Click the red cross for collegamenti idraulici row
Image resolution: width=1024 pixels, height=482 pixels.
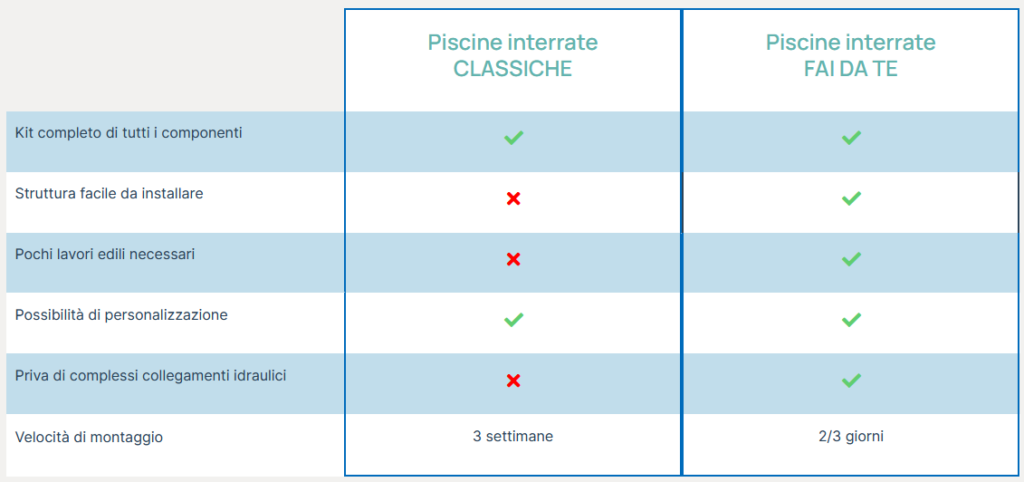coord(513,380)
